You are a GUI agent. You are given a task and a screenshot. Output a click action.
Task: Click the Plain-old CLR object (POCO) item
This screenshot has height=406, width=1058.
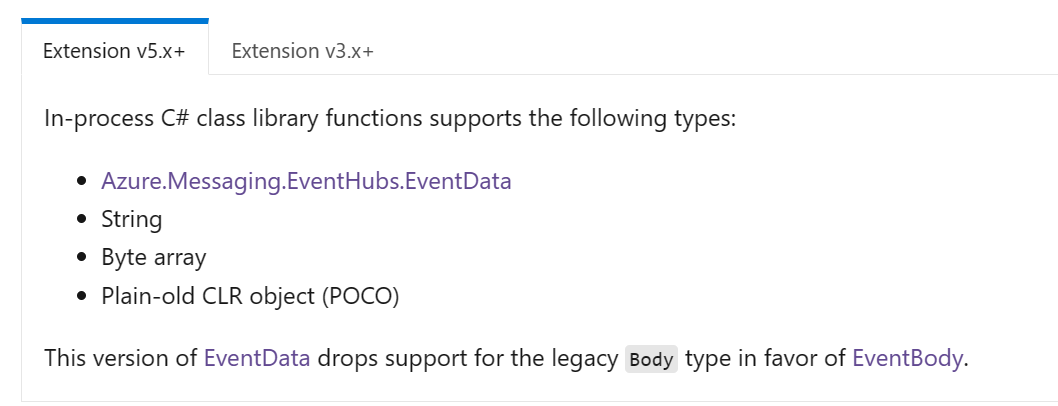click(x=250, y=296)
